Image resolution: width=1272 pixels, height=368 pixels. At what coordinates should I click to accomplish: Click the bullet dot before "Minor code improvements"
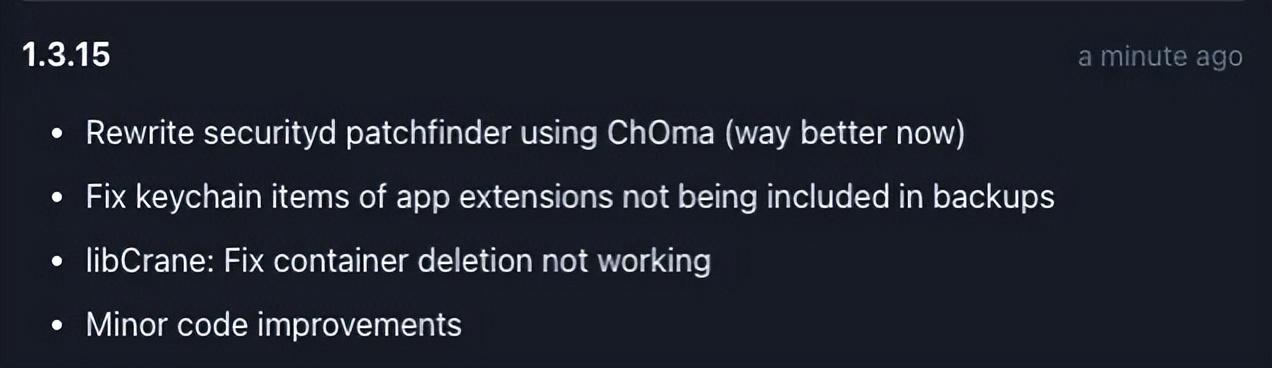click(60, 326)
